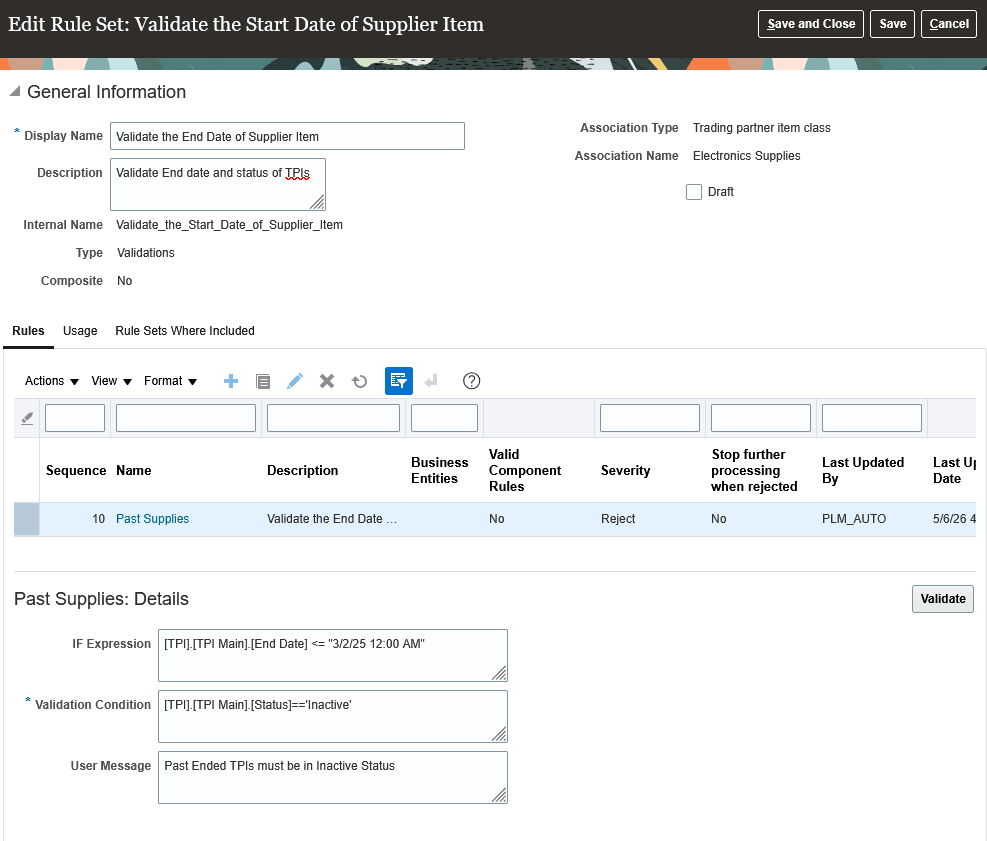Click the Display Name input field
This screenshot has width=987, height=841.
click(287, 136)
